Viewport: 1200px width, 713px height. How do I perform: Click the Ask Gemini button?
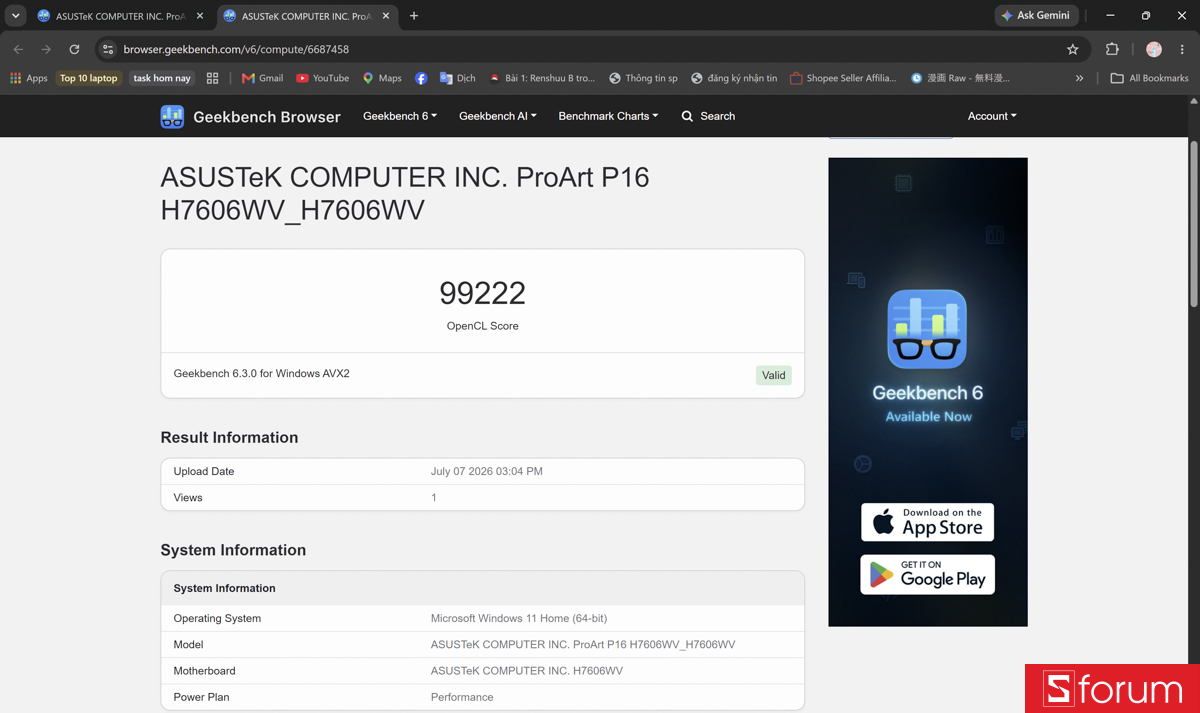1036,16
